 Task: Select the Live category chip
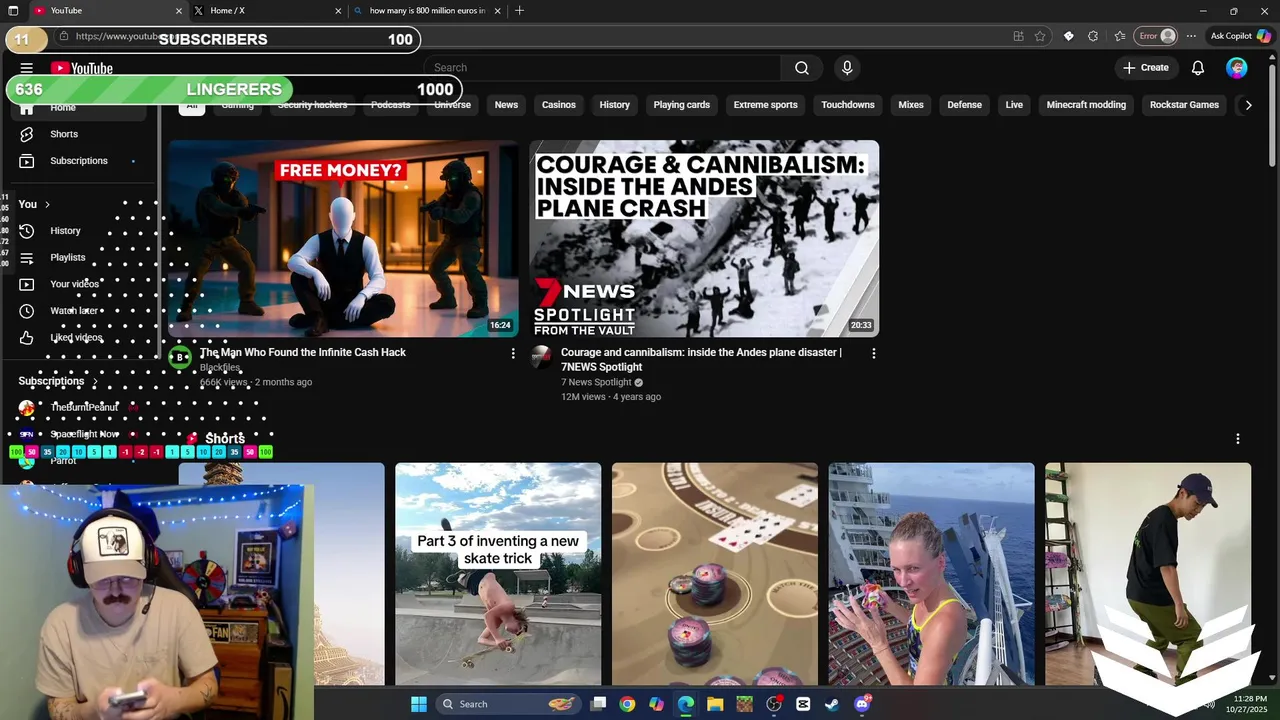click(1014, 105)
